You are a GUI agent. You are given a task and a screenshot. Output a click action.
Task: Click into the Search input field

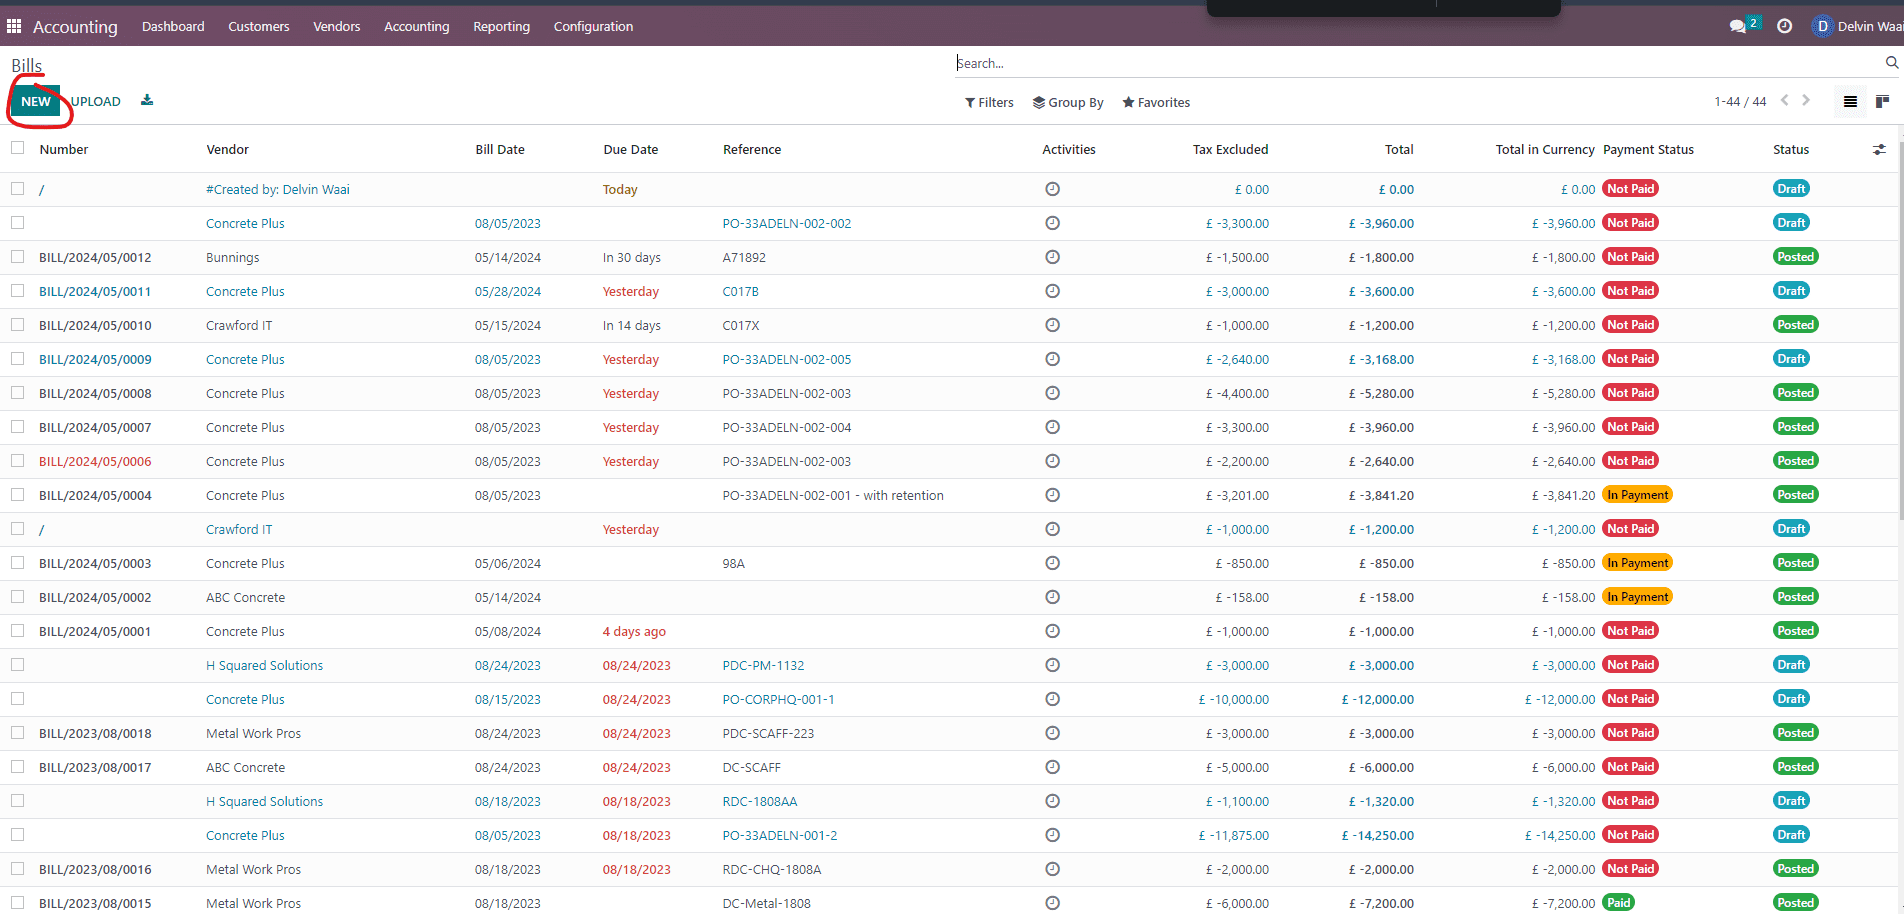1400,63
